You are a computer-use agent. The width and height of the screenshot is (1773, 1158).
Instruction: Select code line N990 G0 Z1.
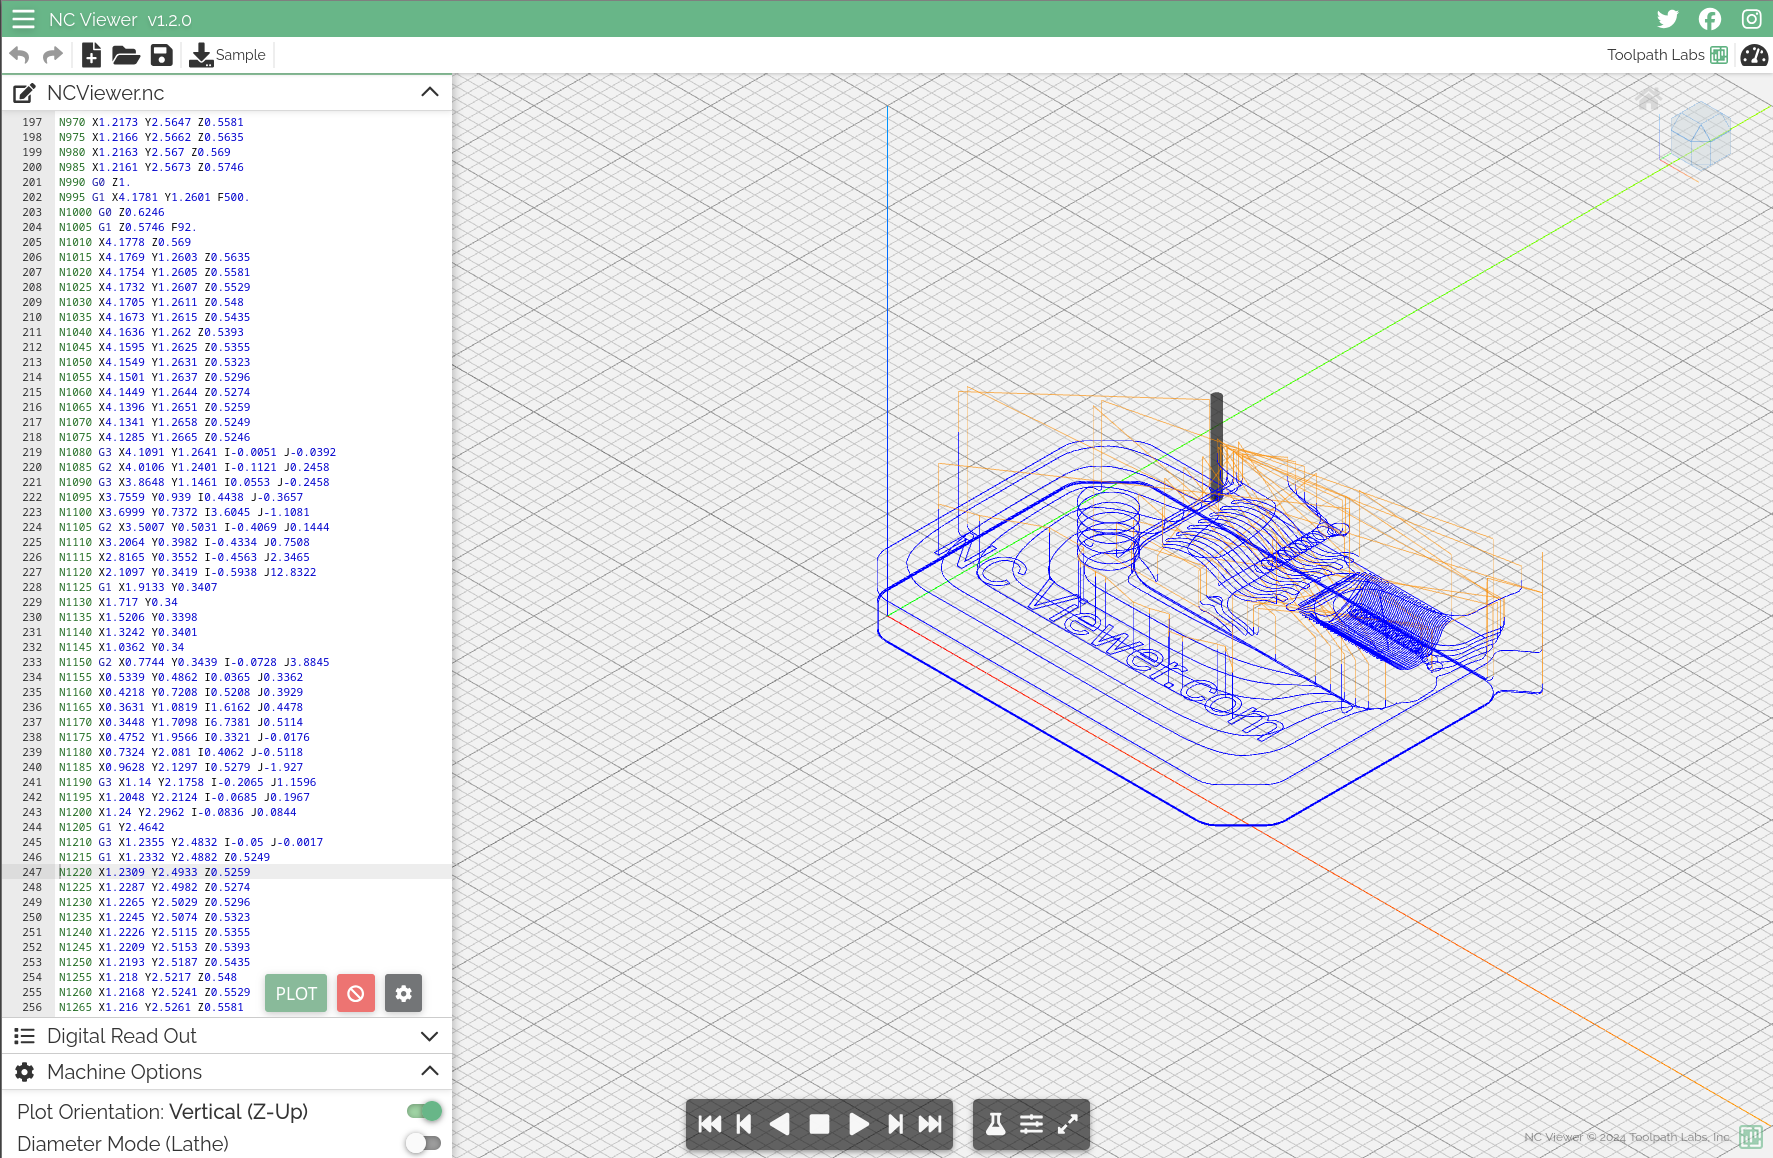coord(94,182)
